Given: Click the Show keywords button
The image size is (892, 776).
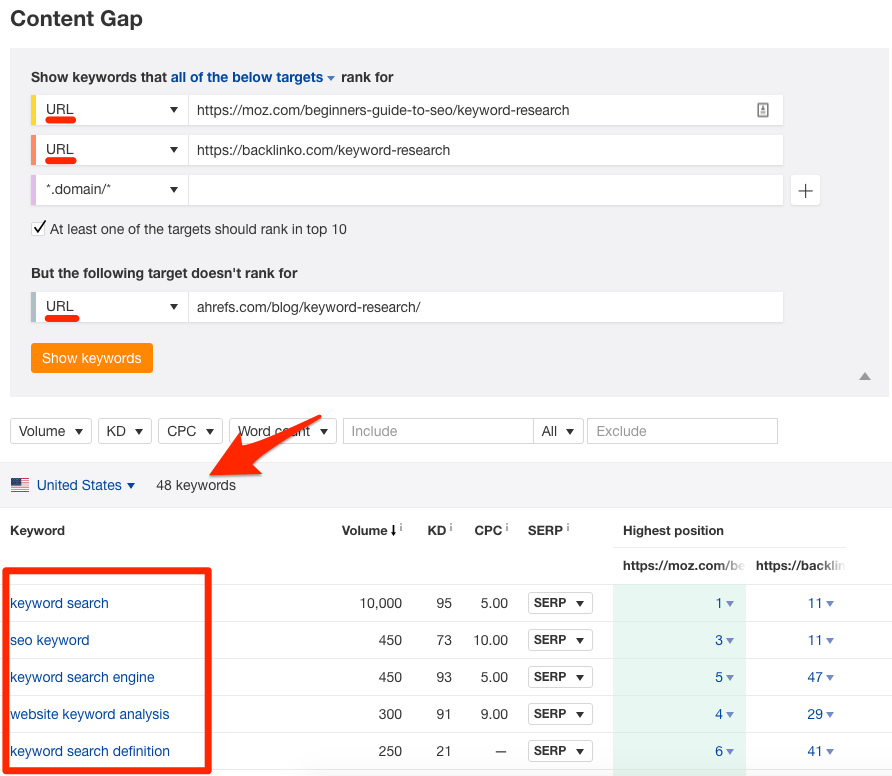Looking at the screenshot, I should pos(92,358).
